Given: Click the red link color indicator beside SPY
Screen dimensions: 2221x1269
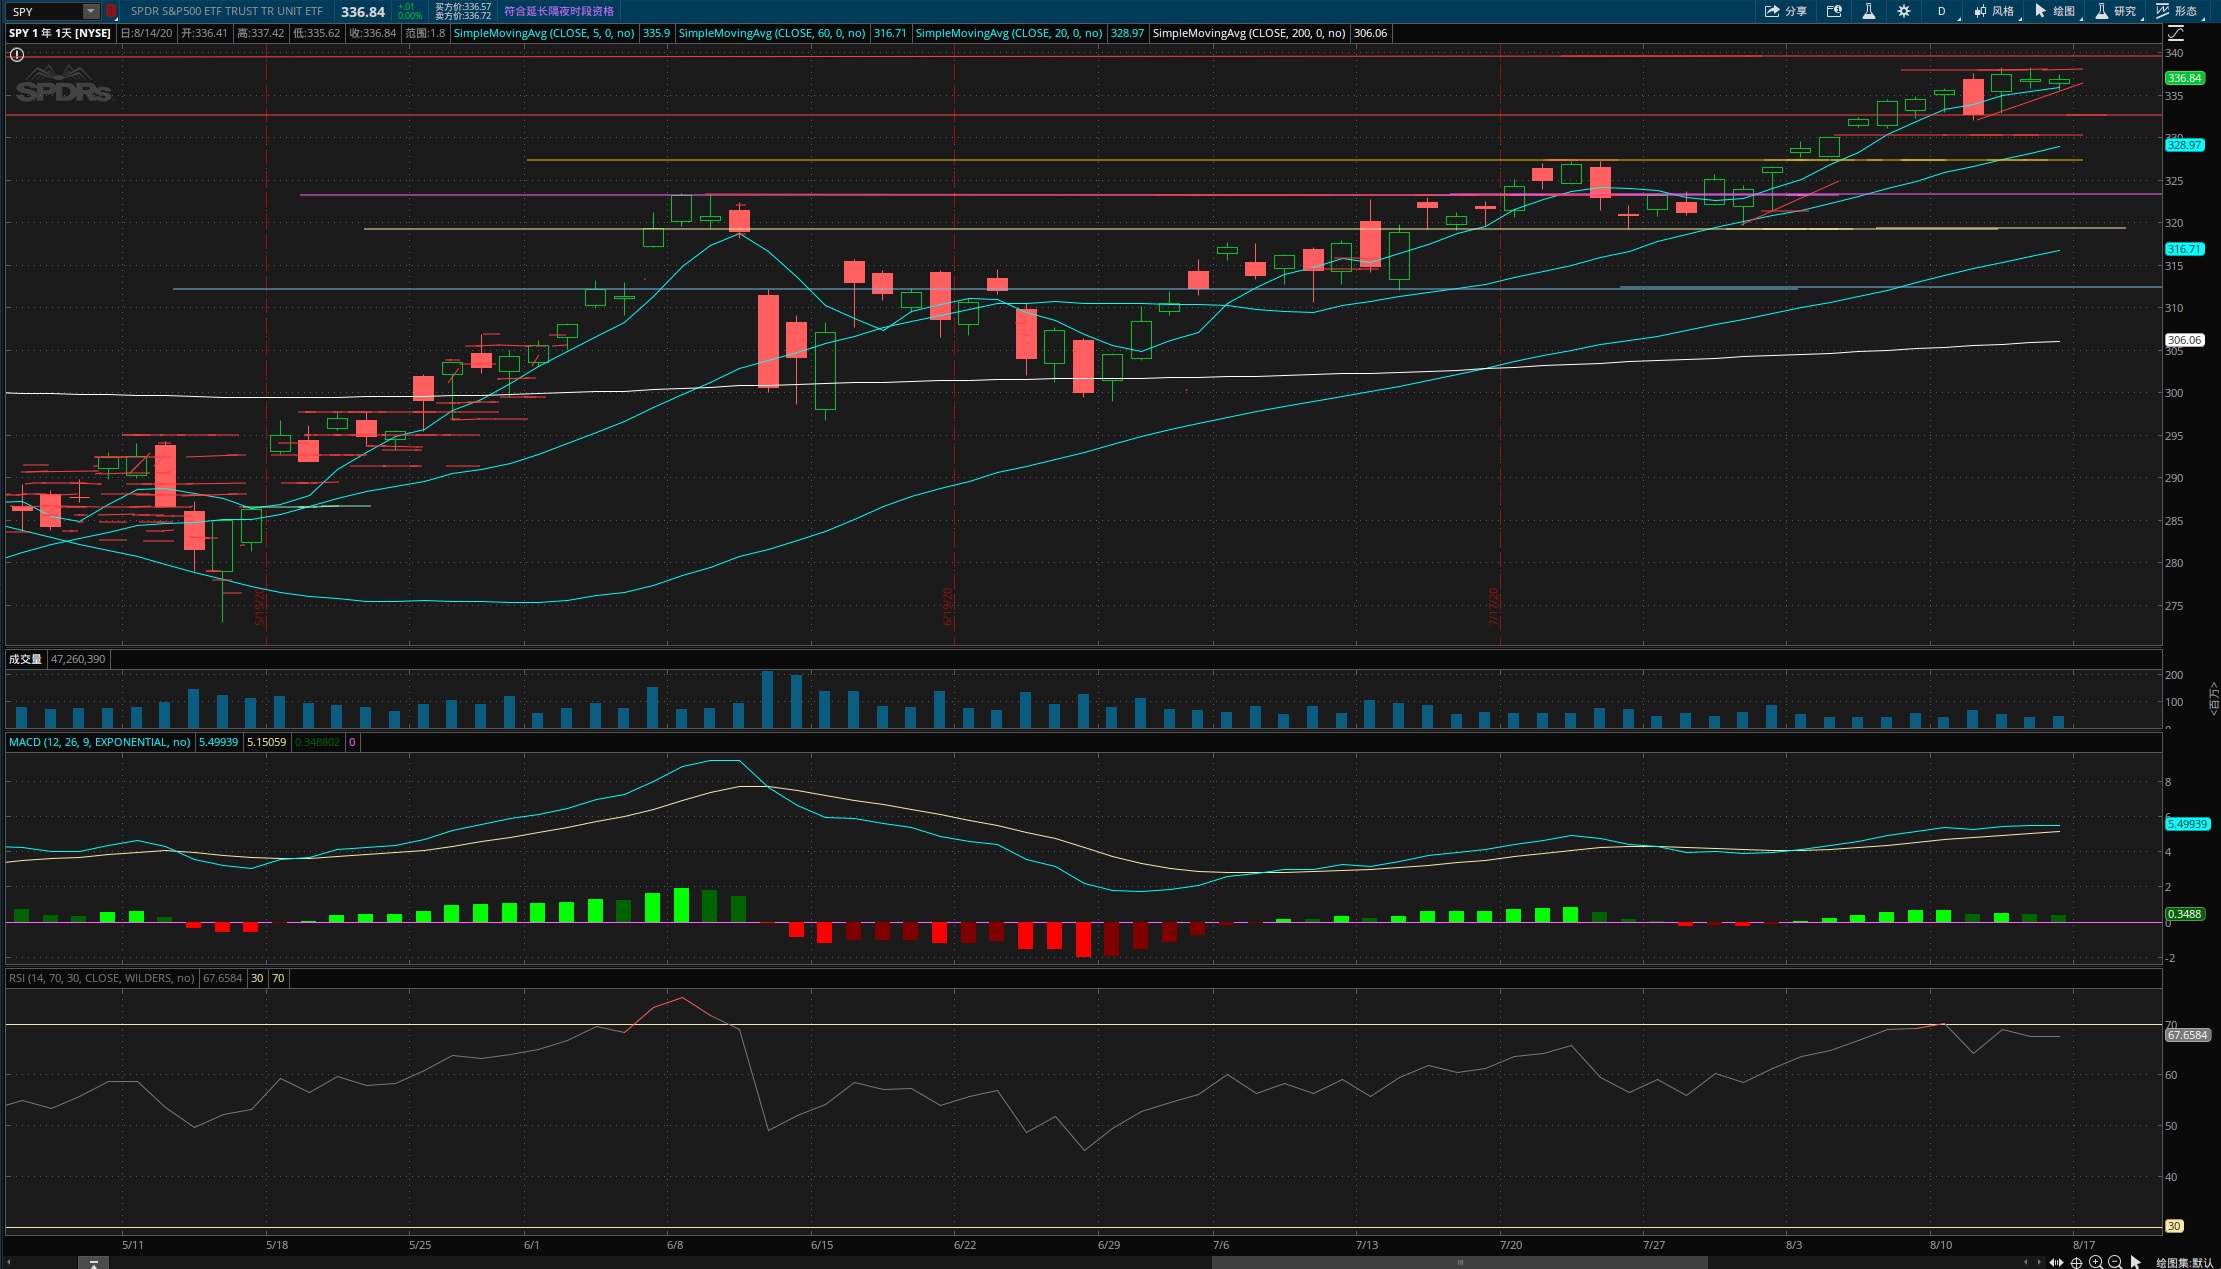Looking at the screenshot, I should [111, 11].
